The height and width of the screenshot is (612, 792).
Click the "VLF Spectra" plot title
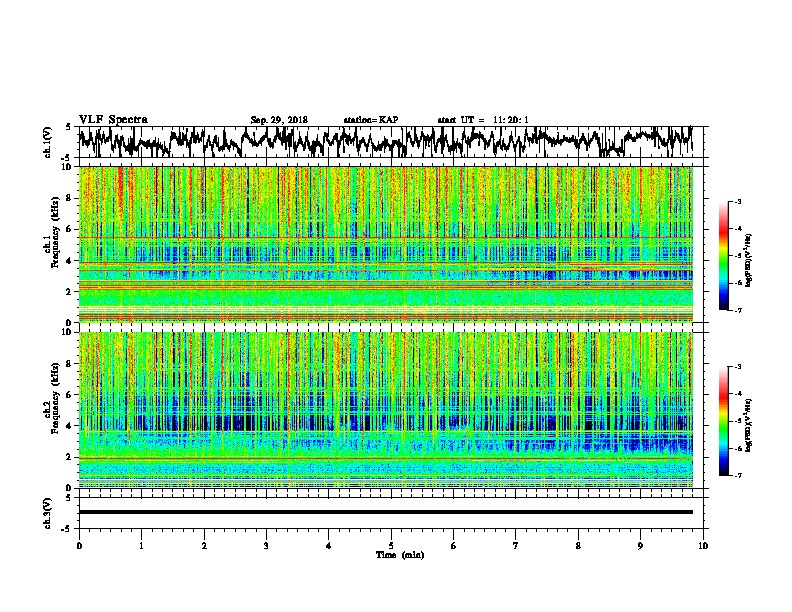(113, 120)
